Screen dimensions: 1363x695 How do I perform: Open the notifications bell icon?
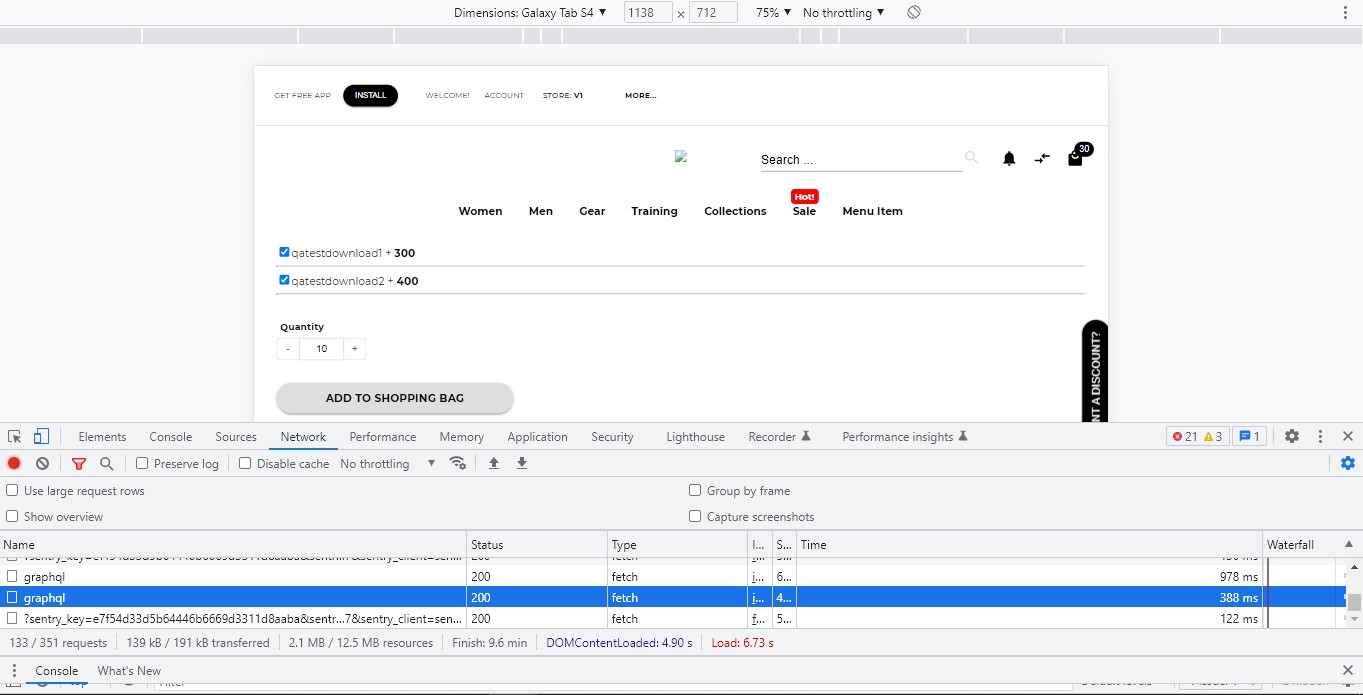pos(1009,158)
